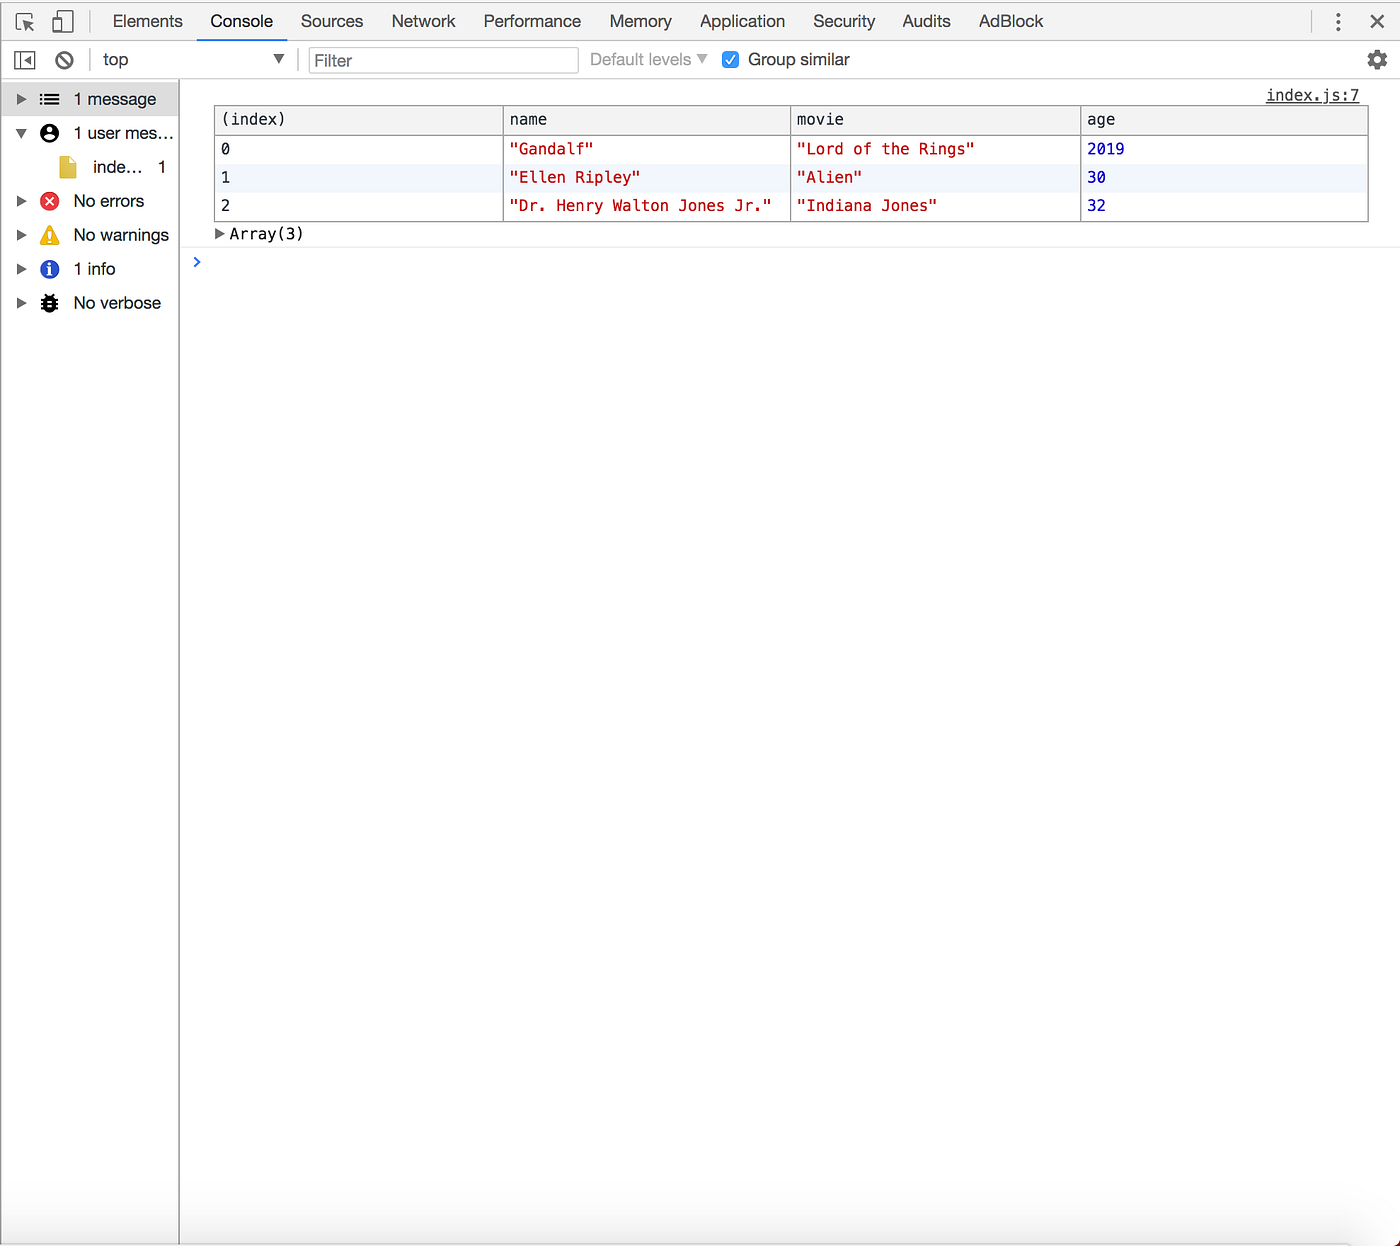The image size is (1400, 1246).
Task: Click the blue 1 info icon
Action: [49, 269]
